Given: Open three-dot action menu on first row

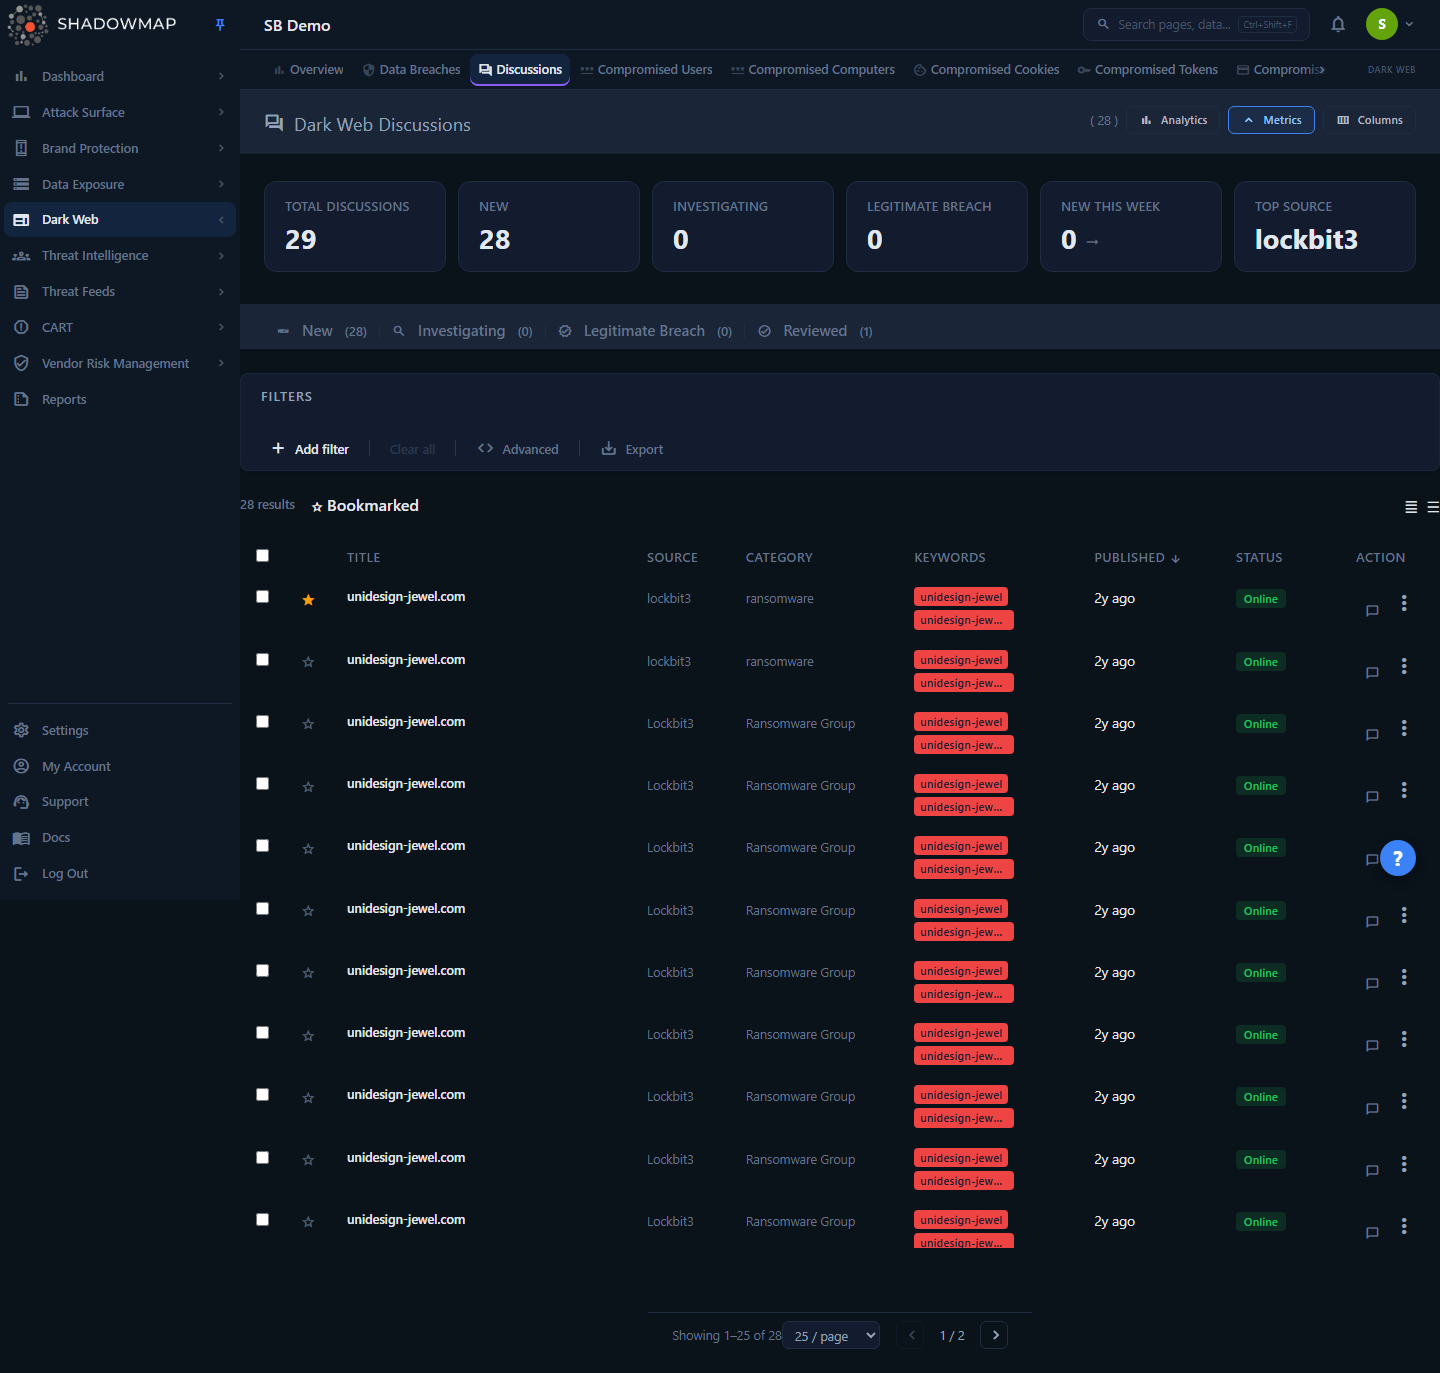Looking at the screenshot, I should [1404, 603].
